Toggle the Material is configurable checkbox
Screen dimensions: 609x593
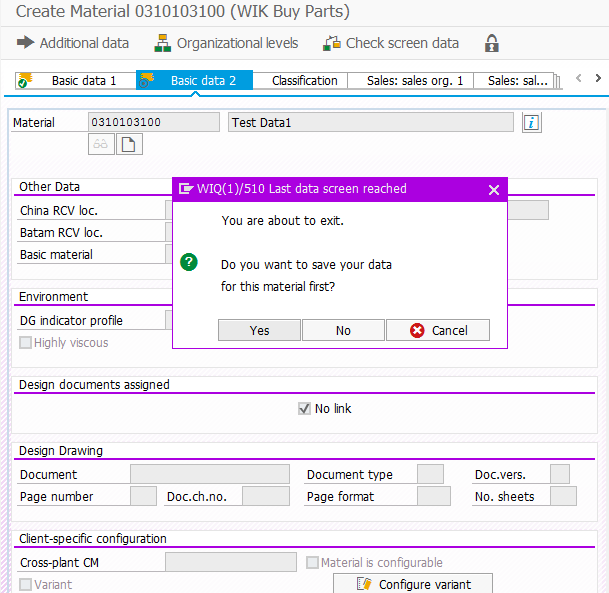pos(312,562)
